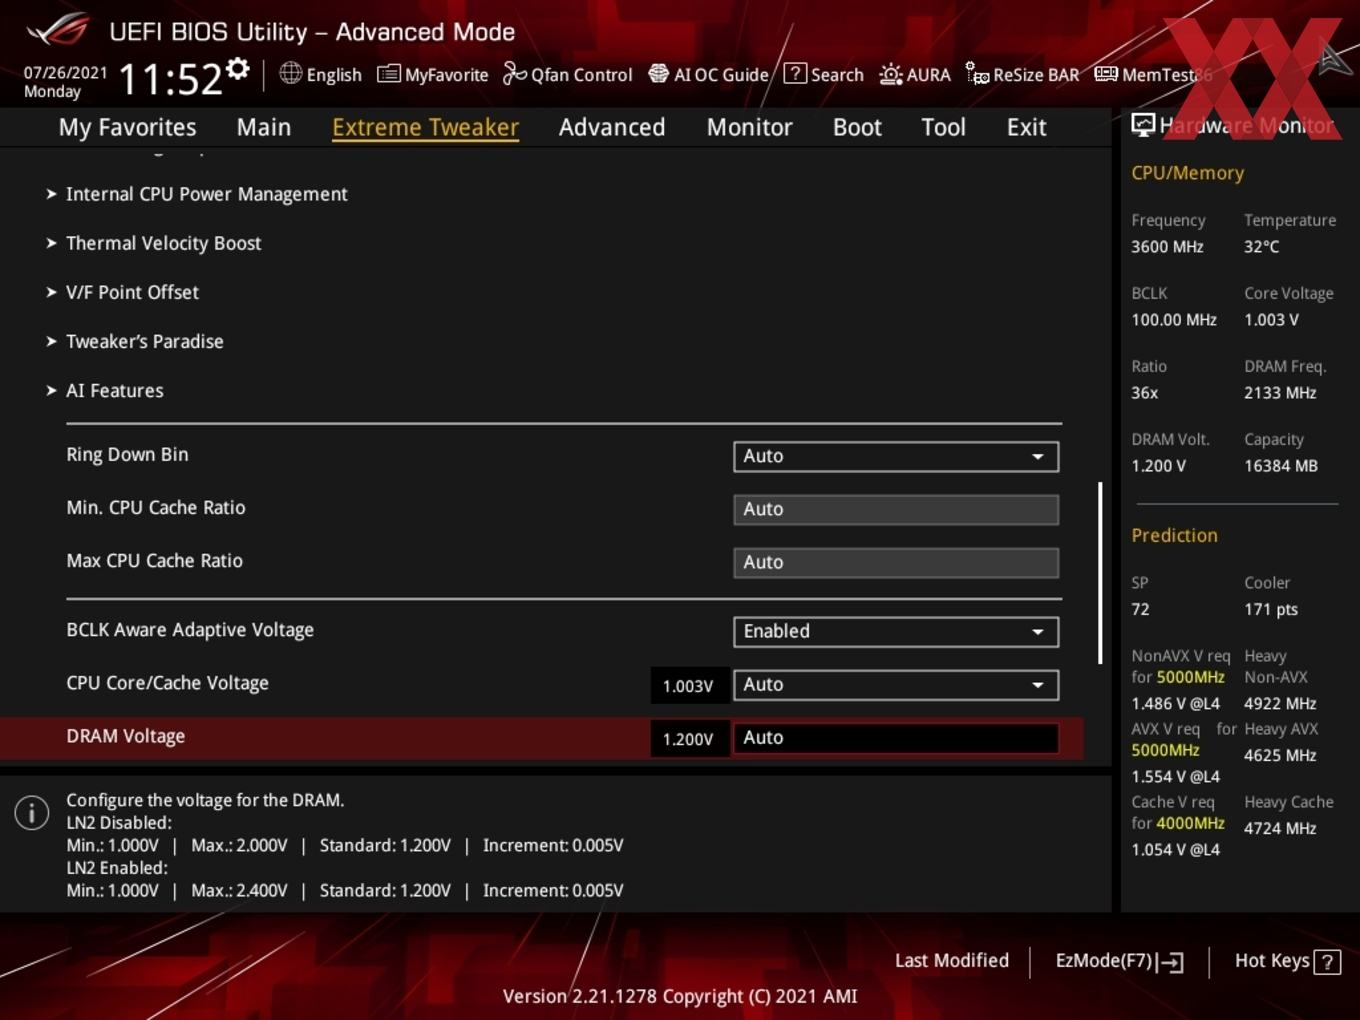This screenshot has width=1360, height=1020.
Task: Switch to the Boot tab
Action: tap(857, 127)
